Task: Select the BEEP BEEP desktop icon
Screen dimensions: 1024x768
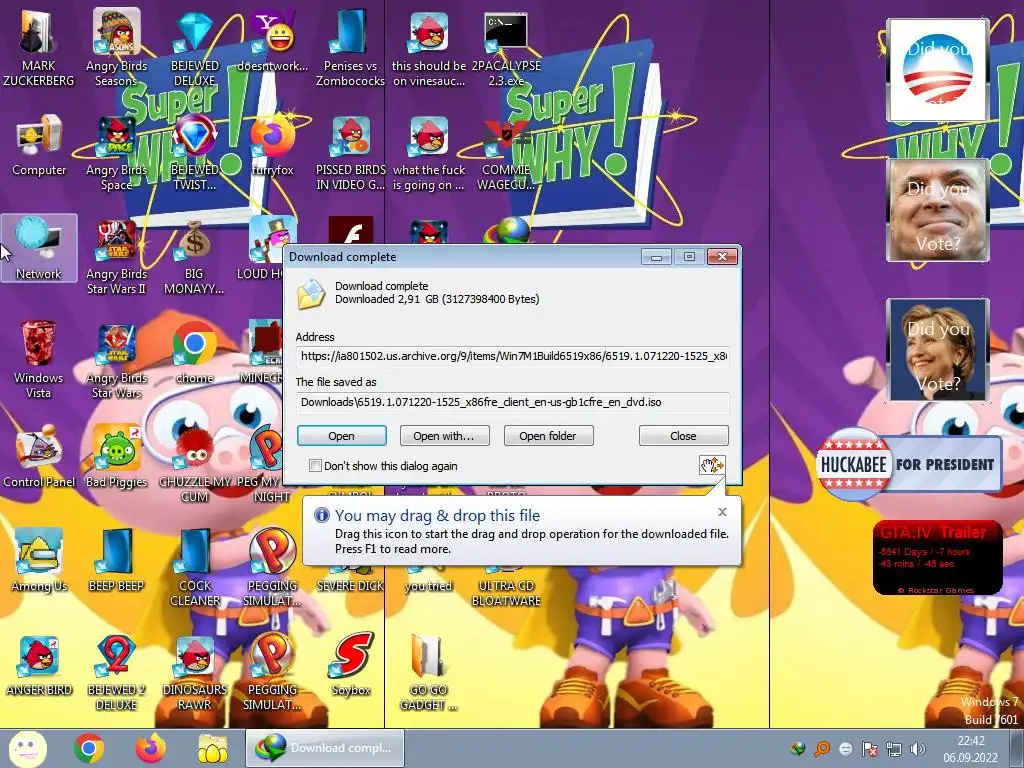Action: [x=116, y=560]
